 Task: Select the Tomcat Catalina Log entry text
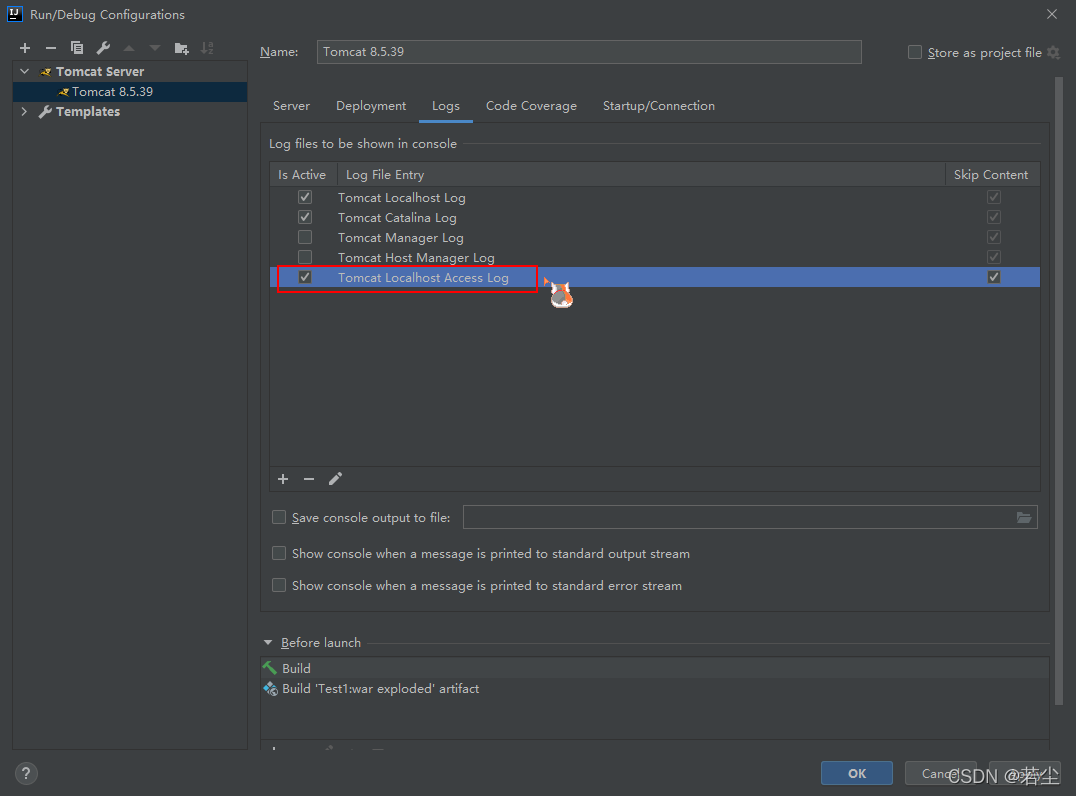click(x=397, y=218)
